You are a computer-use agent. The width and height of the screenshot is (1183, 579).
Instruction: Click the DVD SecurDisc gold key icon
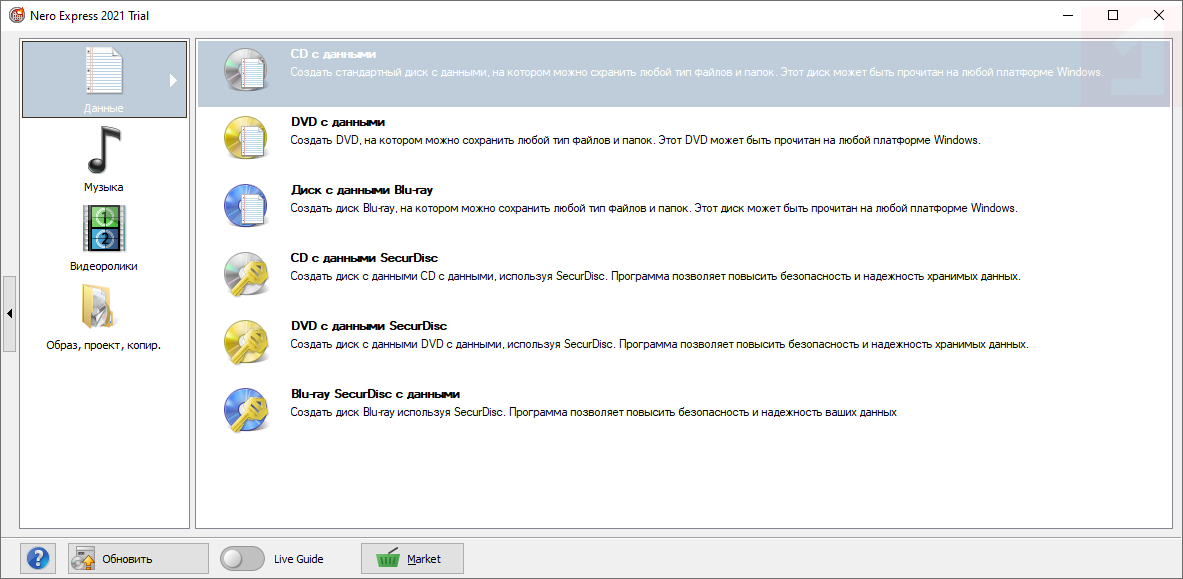(x=246, y=341)
